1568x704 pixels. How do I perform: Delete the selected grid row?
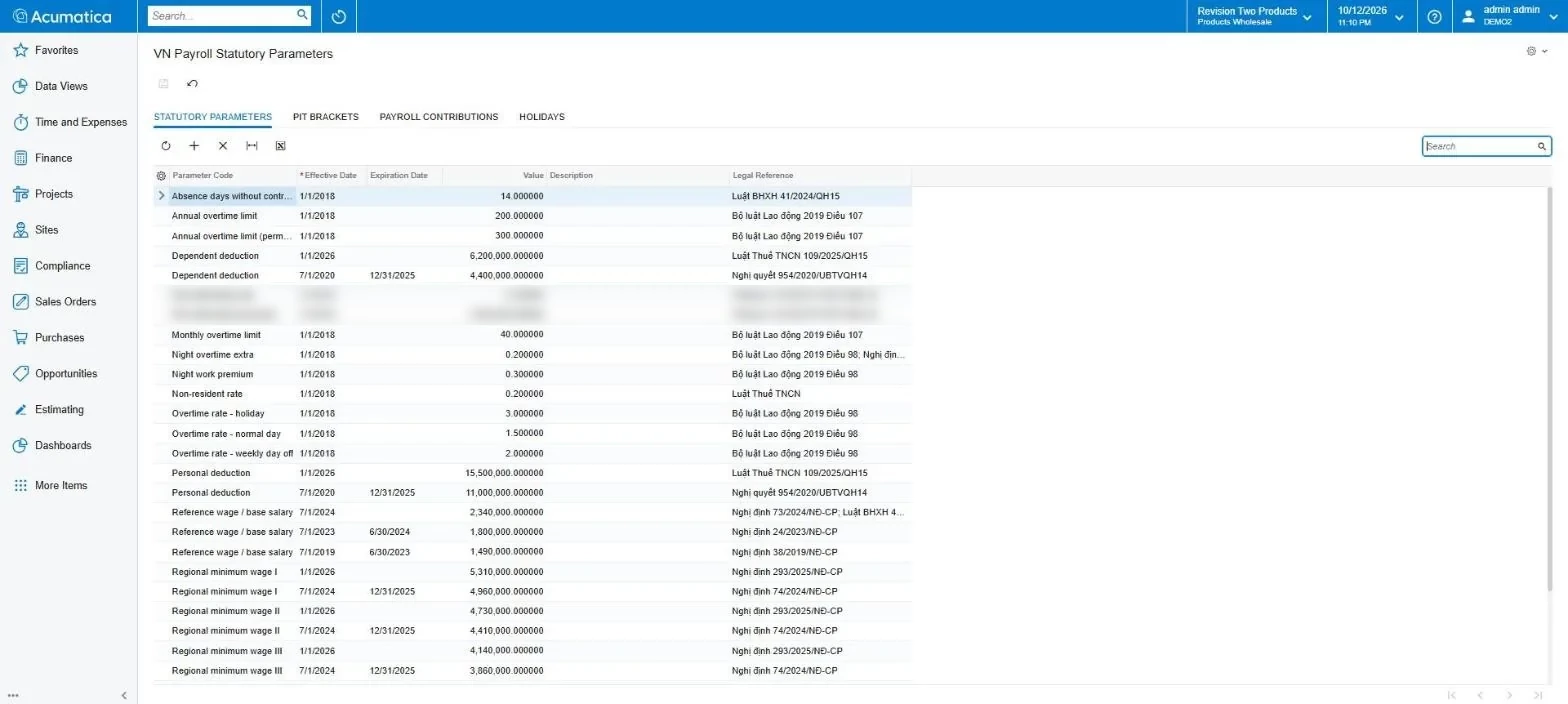(223, 146)
